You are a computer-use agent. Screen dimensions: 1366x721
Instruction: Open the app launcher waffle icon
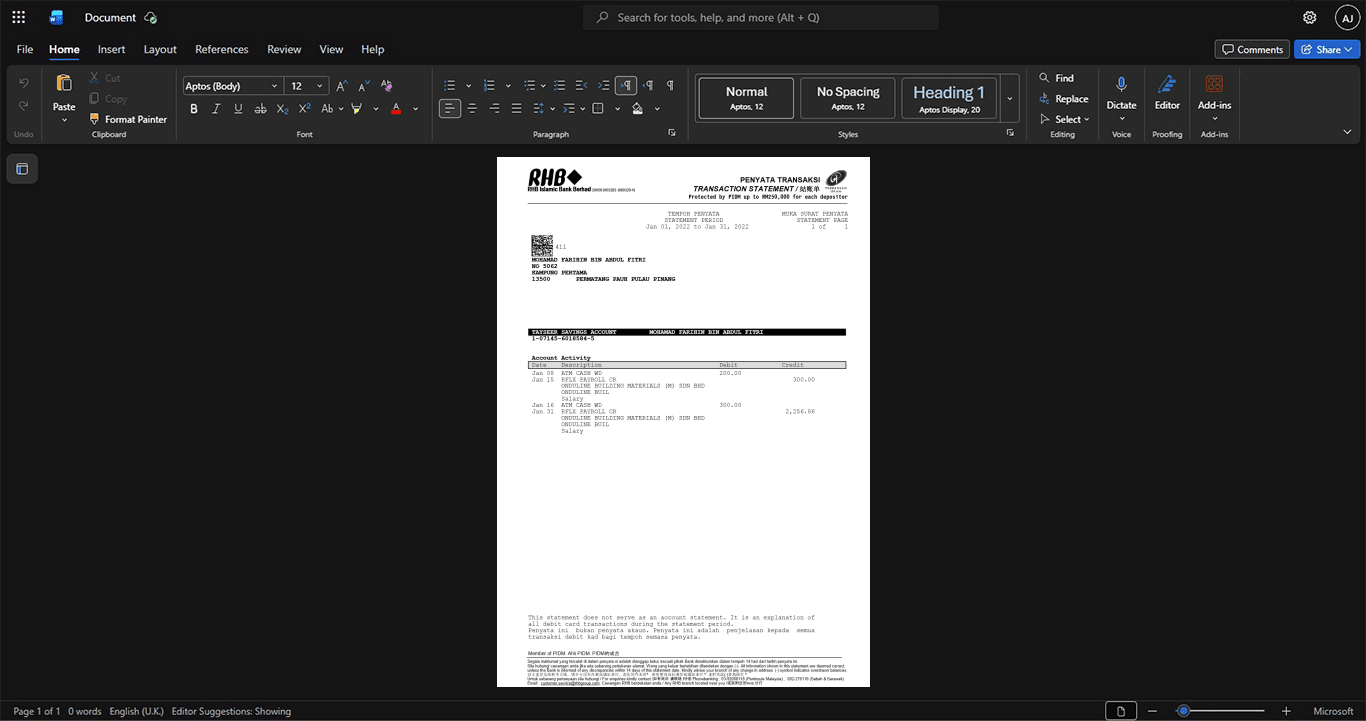click(18, 17)
